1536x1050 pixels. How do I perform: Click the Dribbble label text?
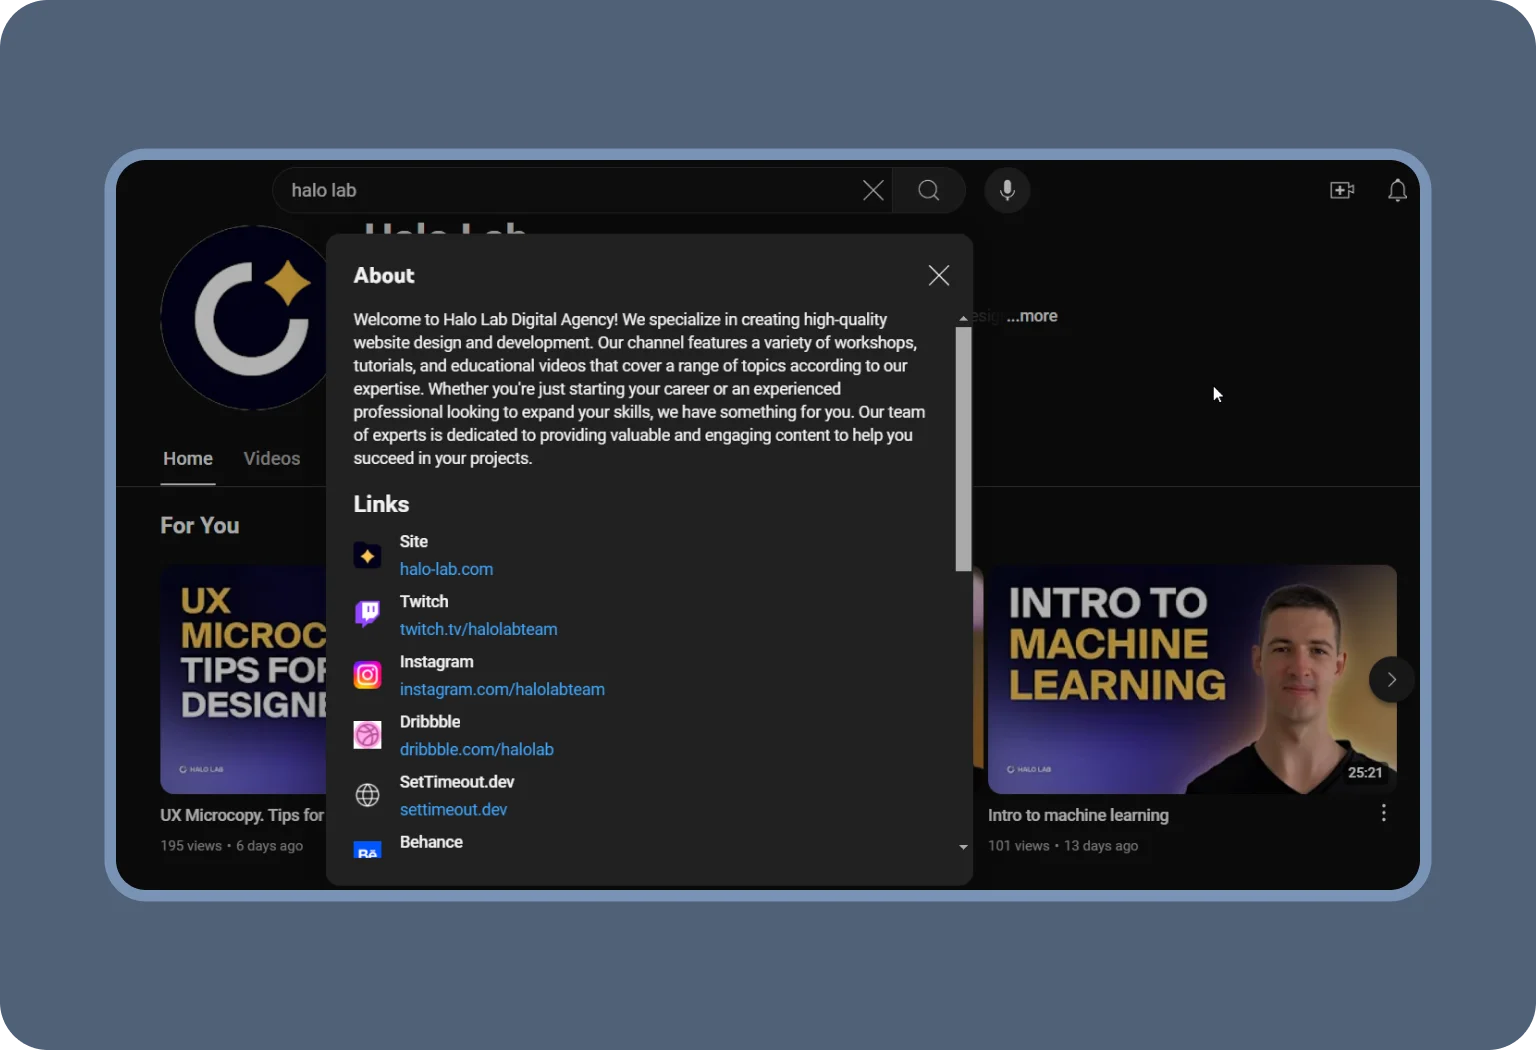coord(430,721)
